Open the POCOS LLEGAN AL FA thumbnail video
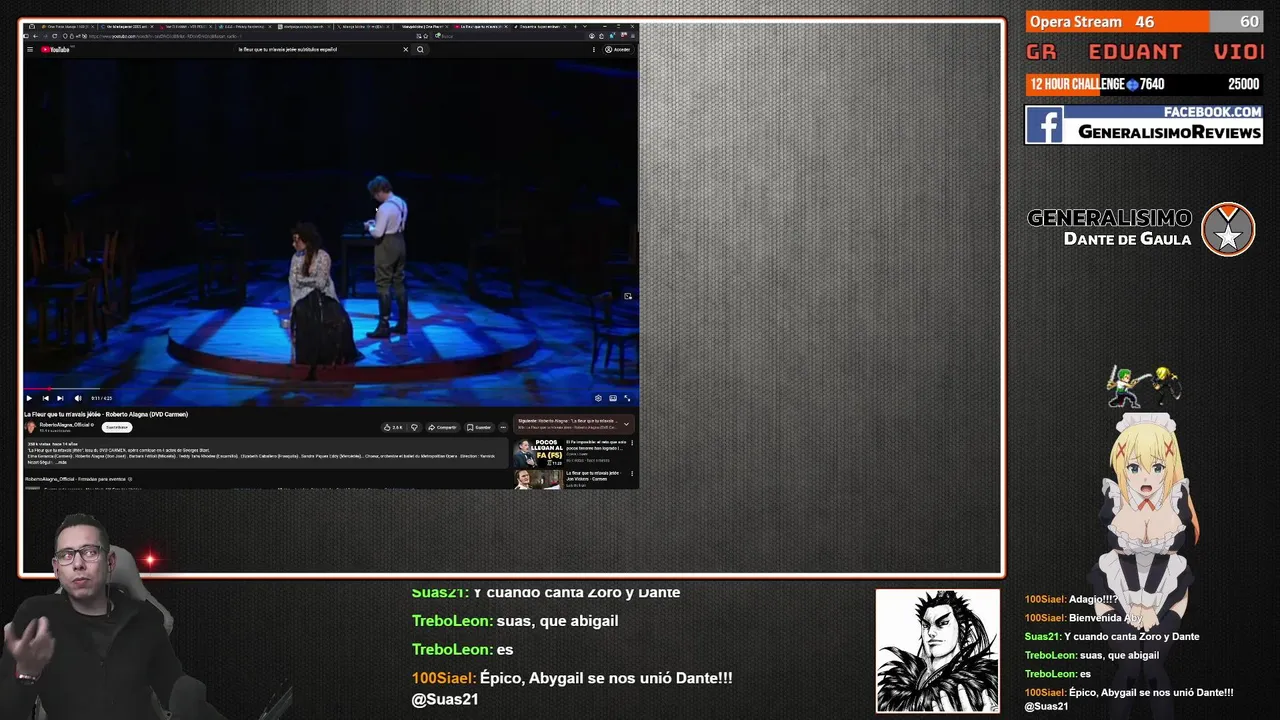Viewport: 1280px width, 720px height. 538,453
